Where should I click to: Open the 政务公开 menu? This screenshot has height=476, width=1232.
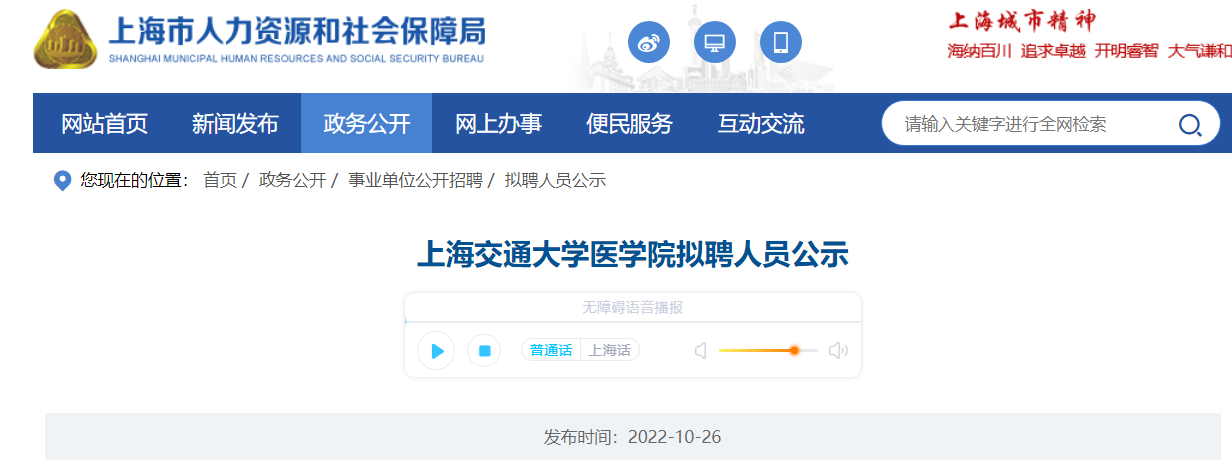point(367,124)
